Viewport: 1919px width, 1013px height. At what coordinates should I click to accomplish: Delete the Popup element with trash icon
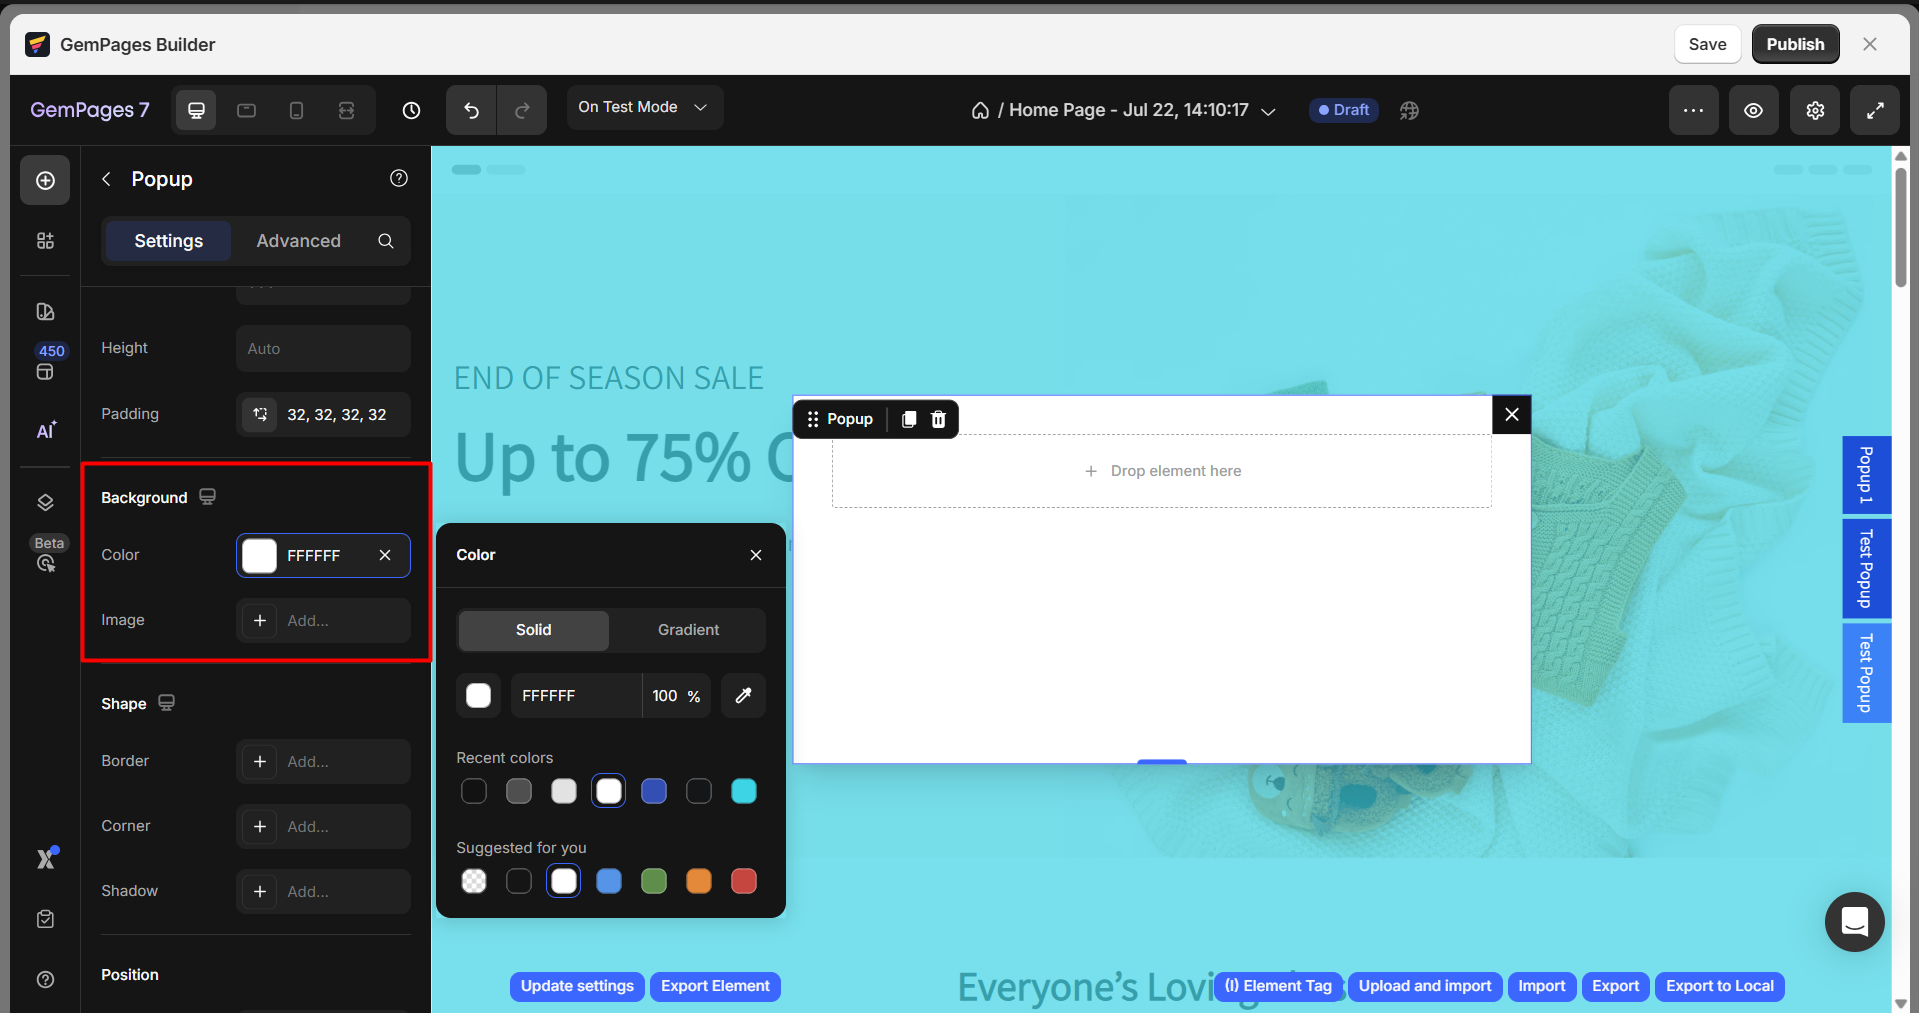point(938,419)
